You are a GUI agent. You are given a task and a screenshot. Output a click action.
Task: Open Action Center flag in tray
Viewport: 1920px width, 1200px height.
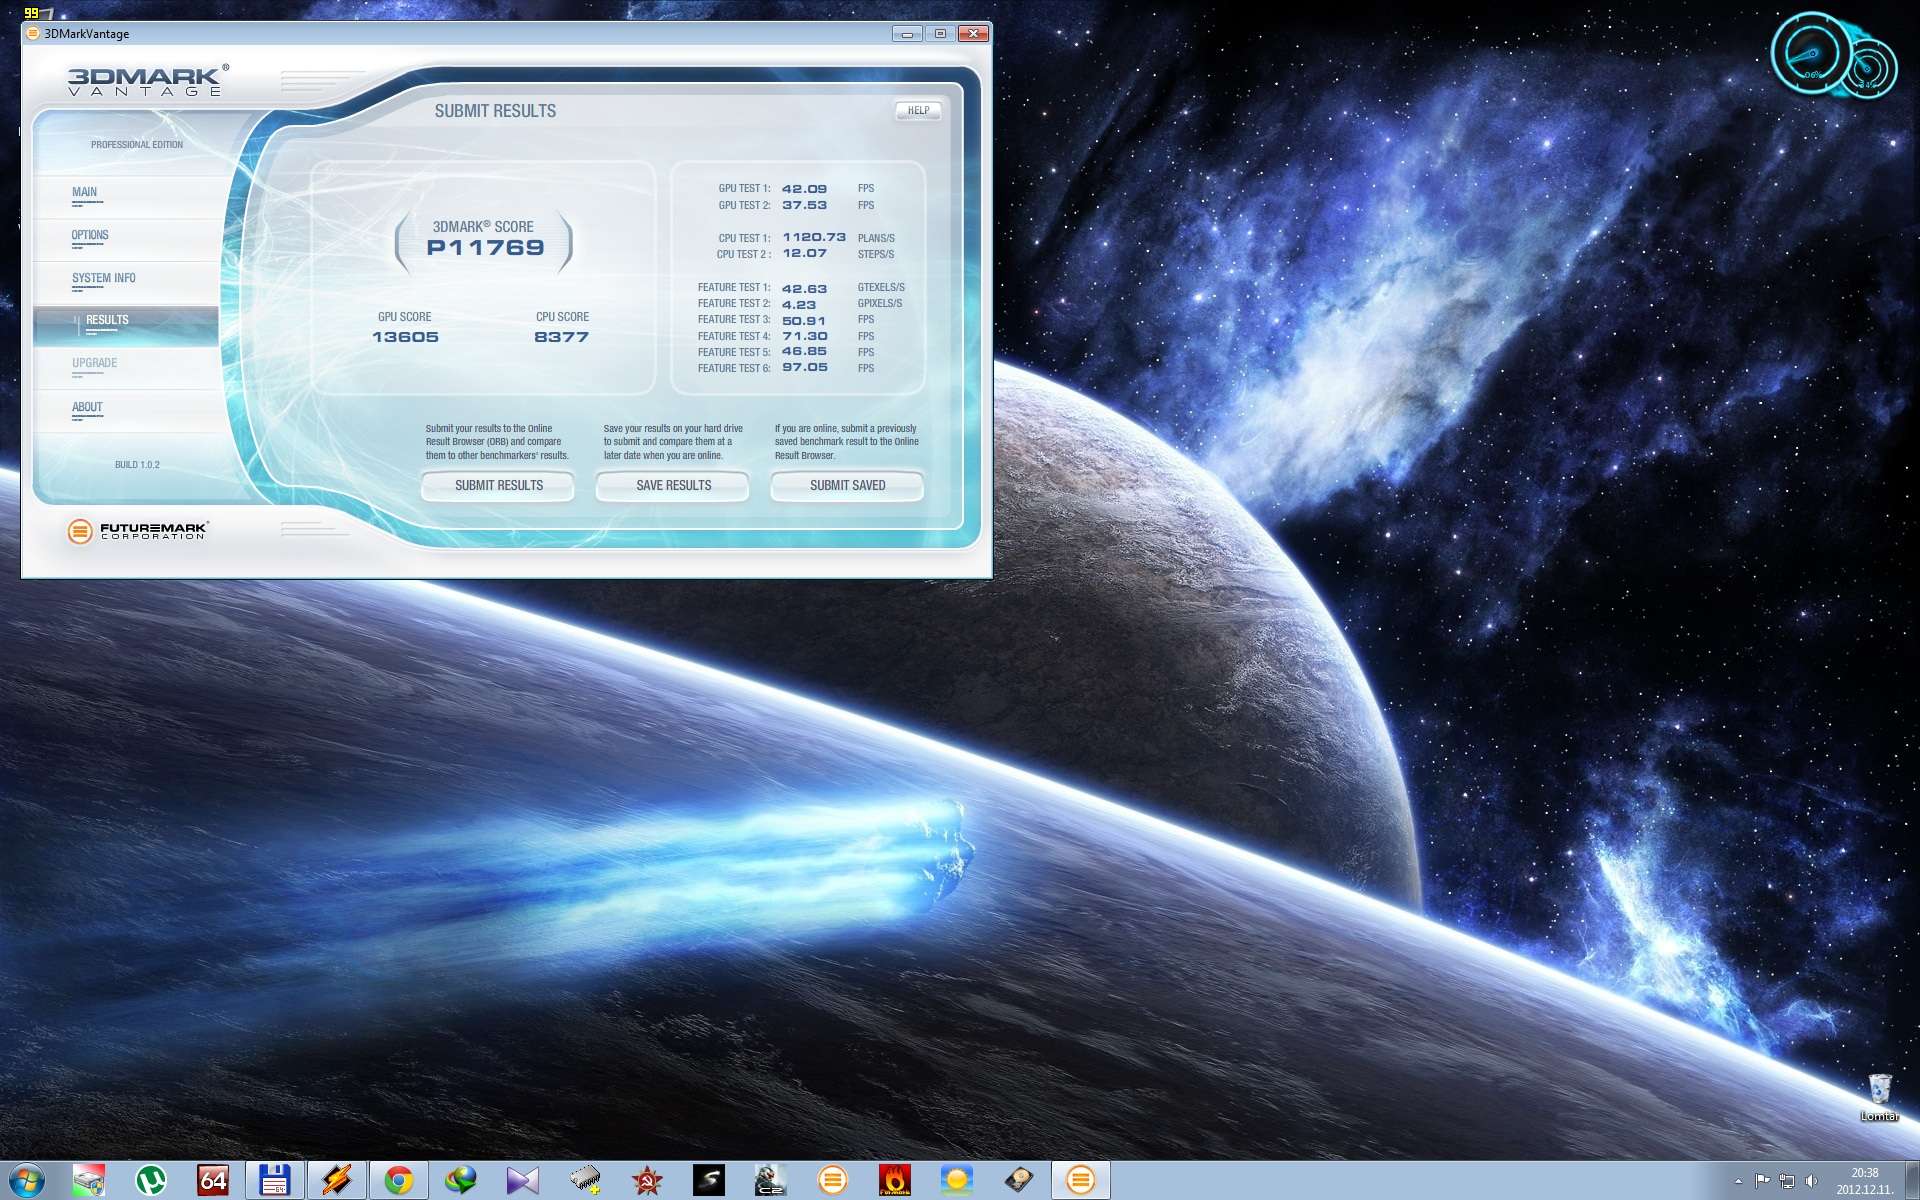pos(1762,1181)
